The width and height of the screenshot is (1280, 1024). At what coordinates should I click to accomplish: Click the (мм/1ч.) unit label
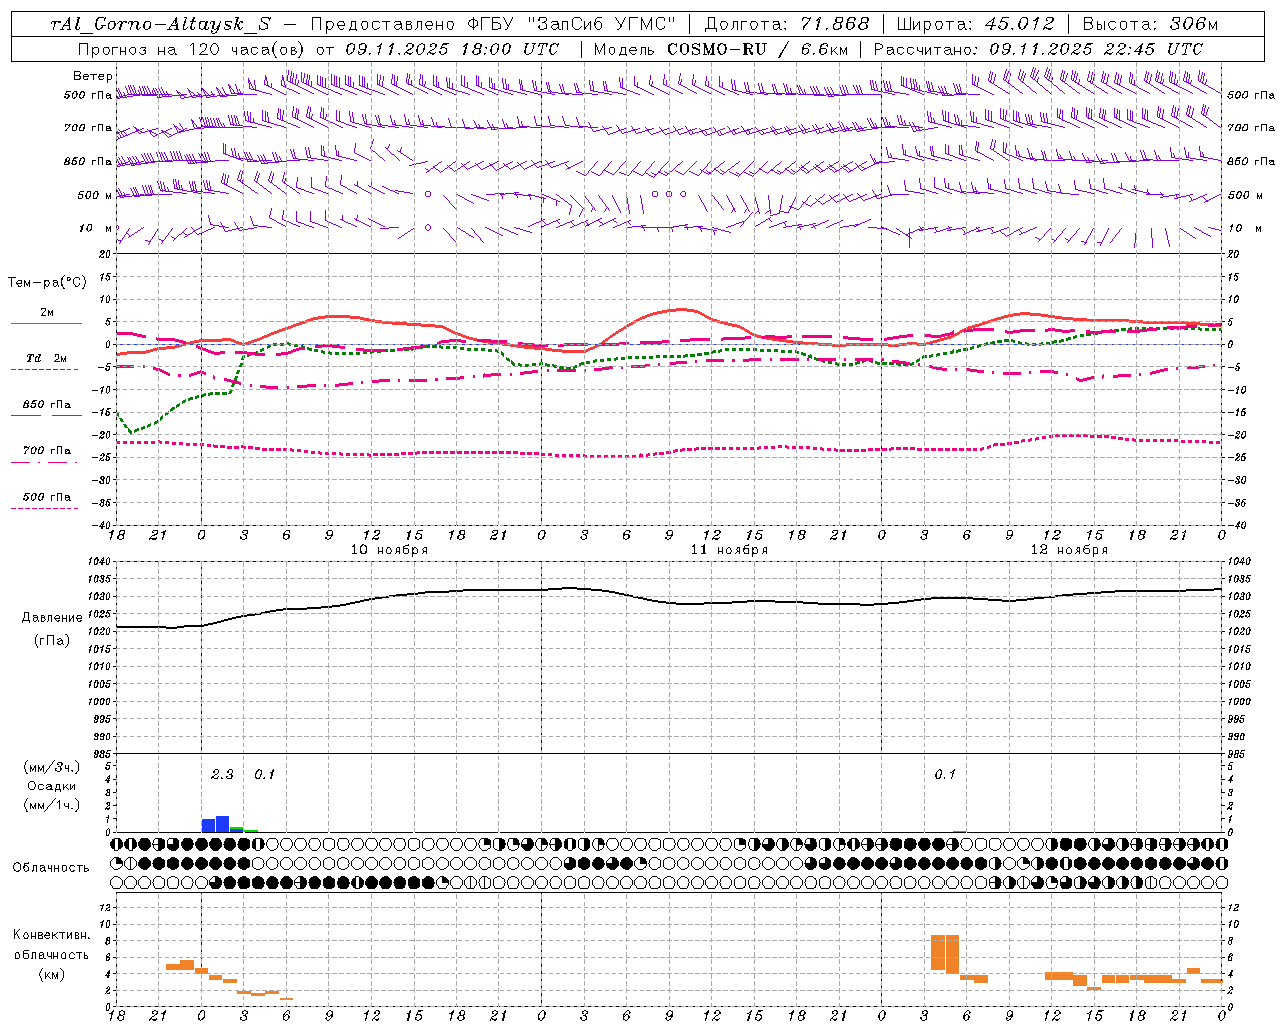coord(52,805)
